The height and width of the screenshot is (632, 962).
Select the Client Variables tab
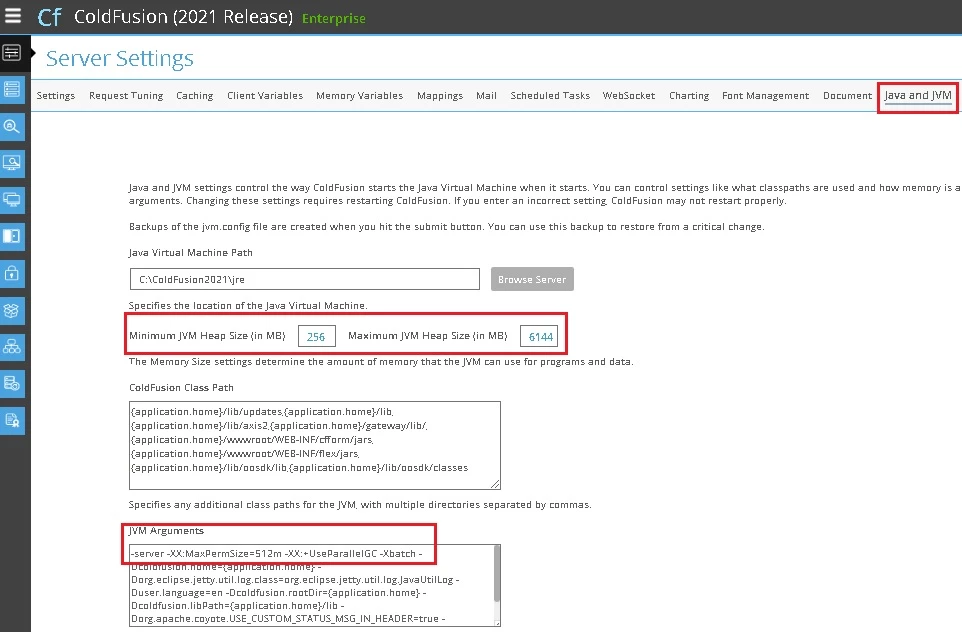(x=265, y=96)
